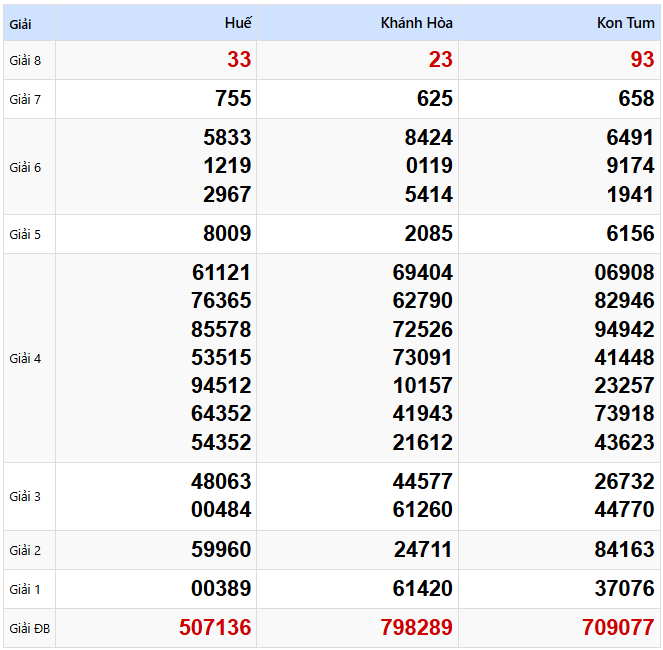The height and width of the screenshot is (650, 663).
Task: Click Kon Tum special prize 709077
Action: coord(618,628)
